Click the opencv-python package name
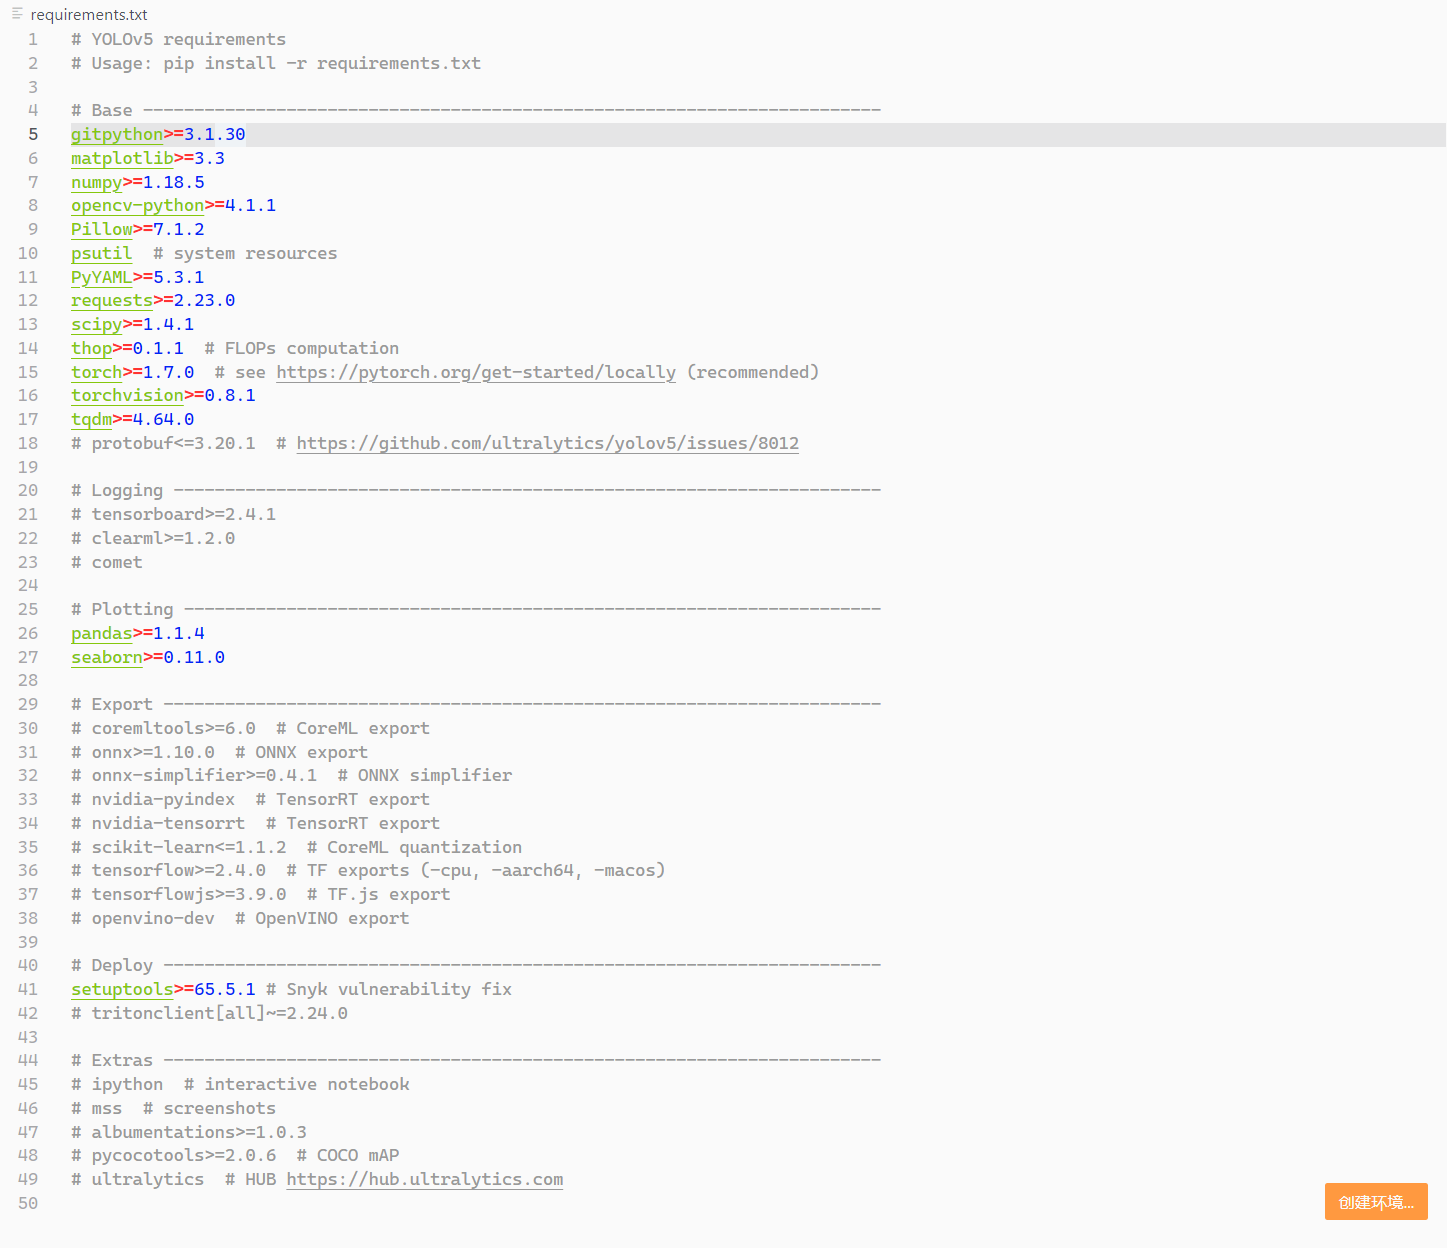 pyautogui.click(x=138, y=205)
